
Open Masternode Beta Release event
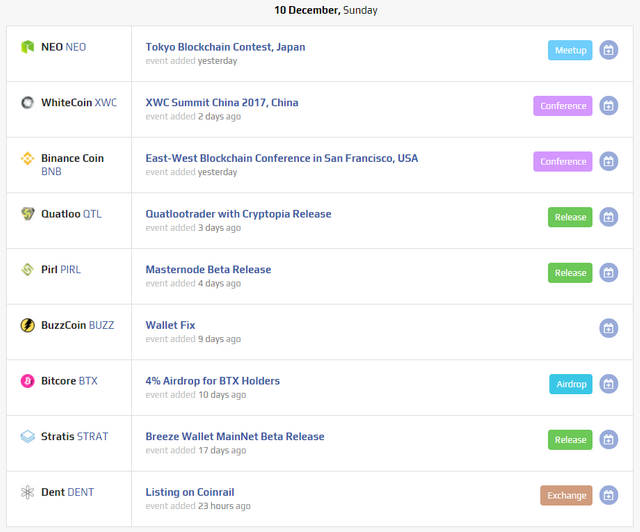[208, 269]
